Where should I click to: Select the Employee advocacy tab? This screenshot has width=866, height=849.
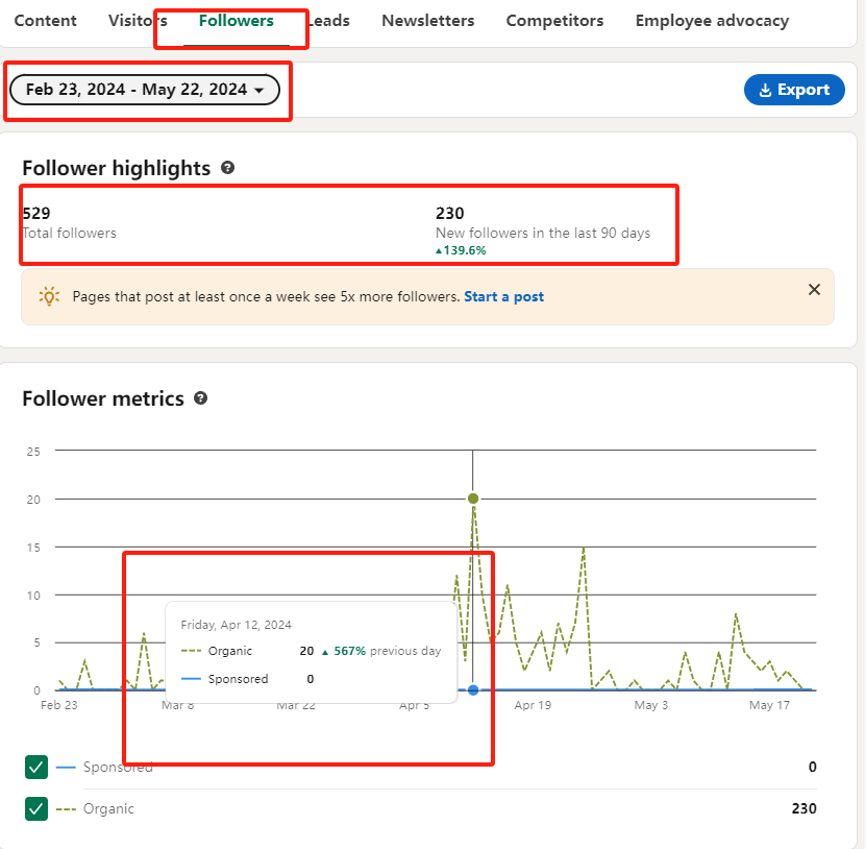712,21
